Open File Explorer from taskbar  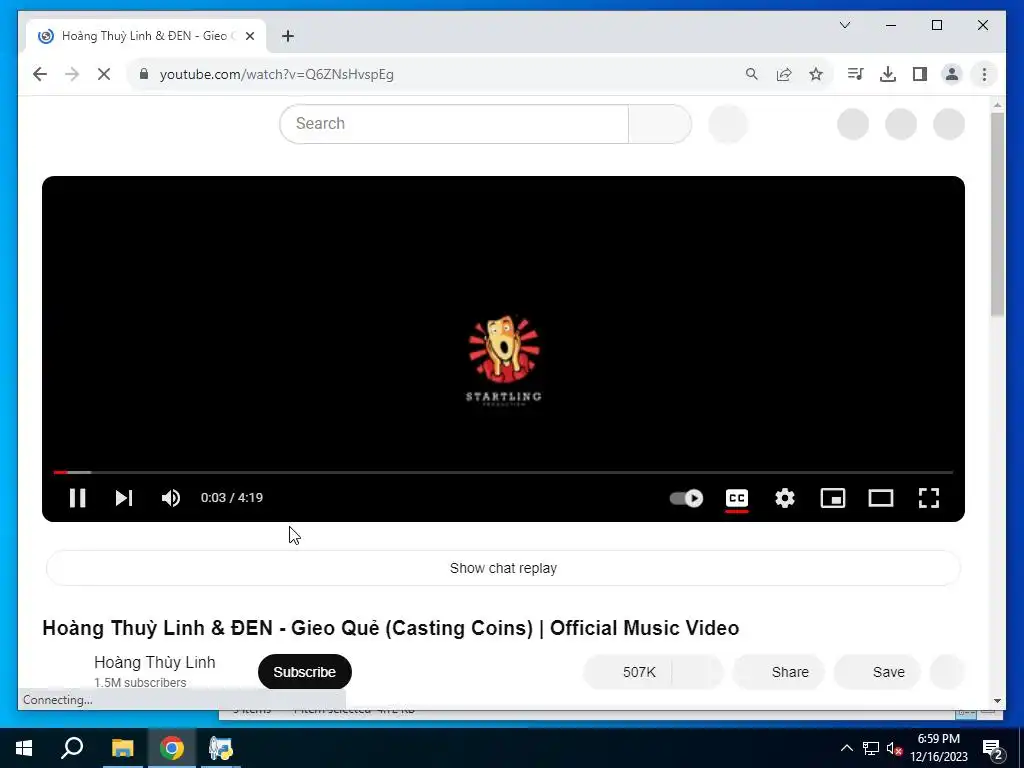[x=122, y=748]
